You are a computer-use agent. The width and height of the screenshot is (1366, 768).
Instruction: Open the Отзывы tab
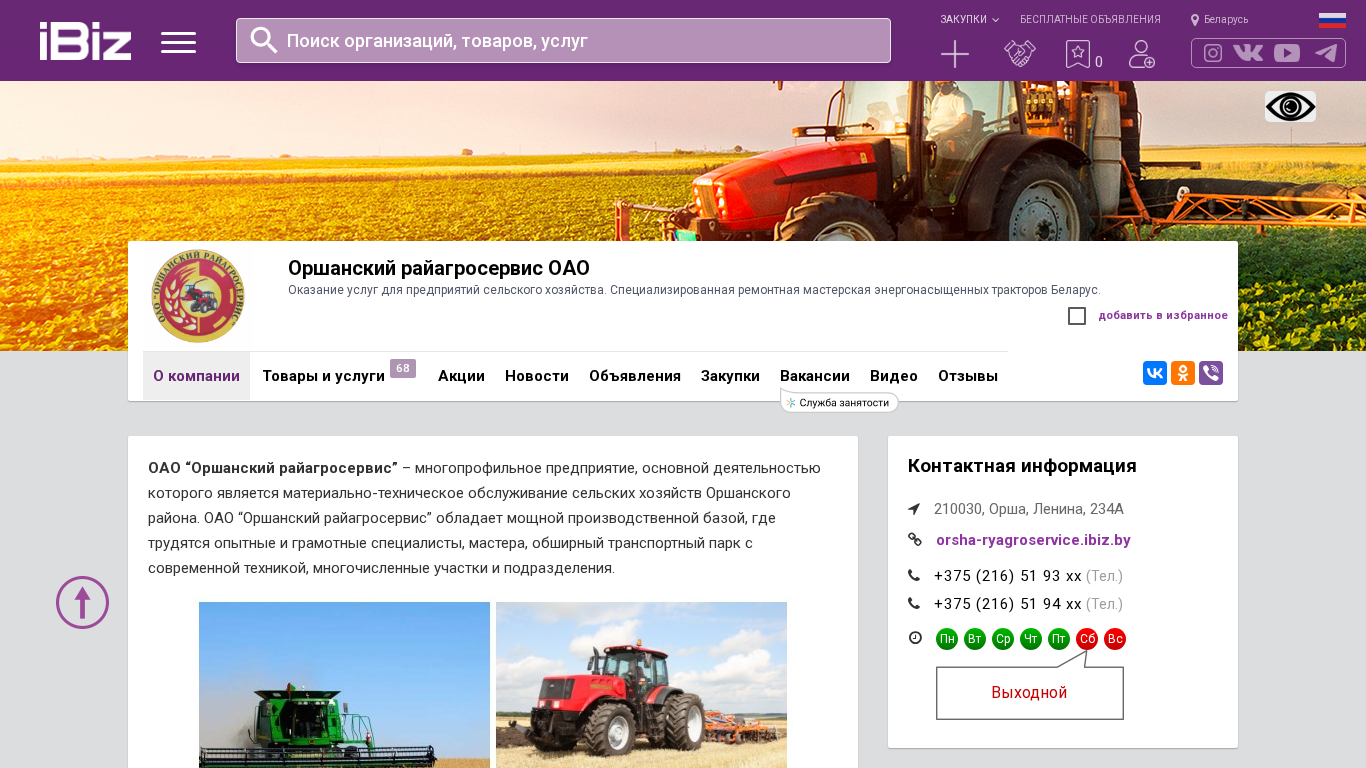(968, 376)
